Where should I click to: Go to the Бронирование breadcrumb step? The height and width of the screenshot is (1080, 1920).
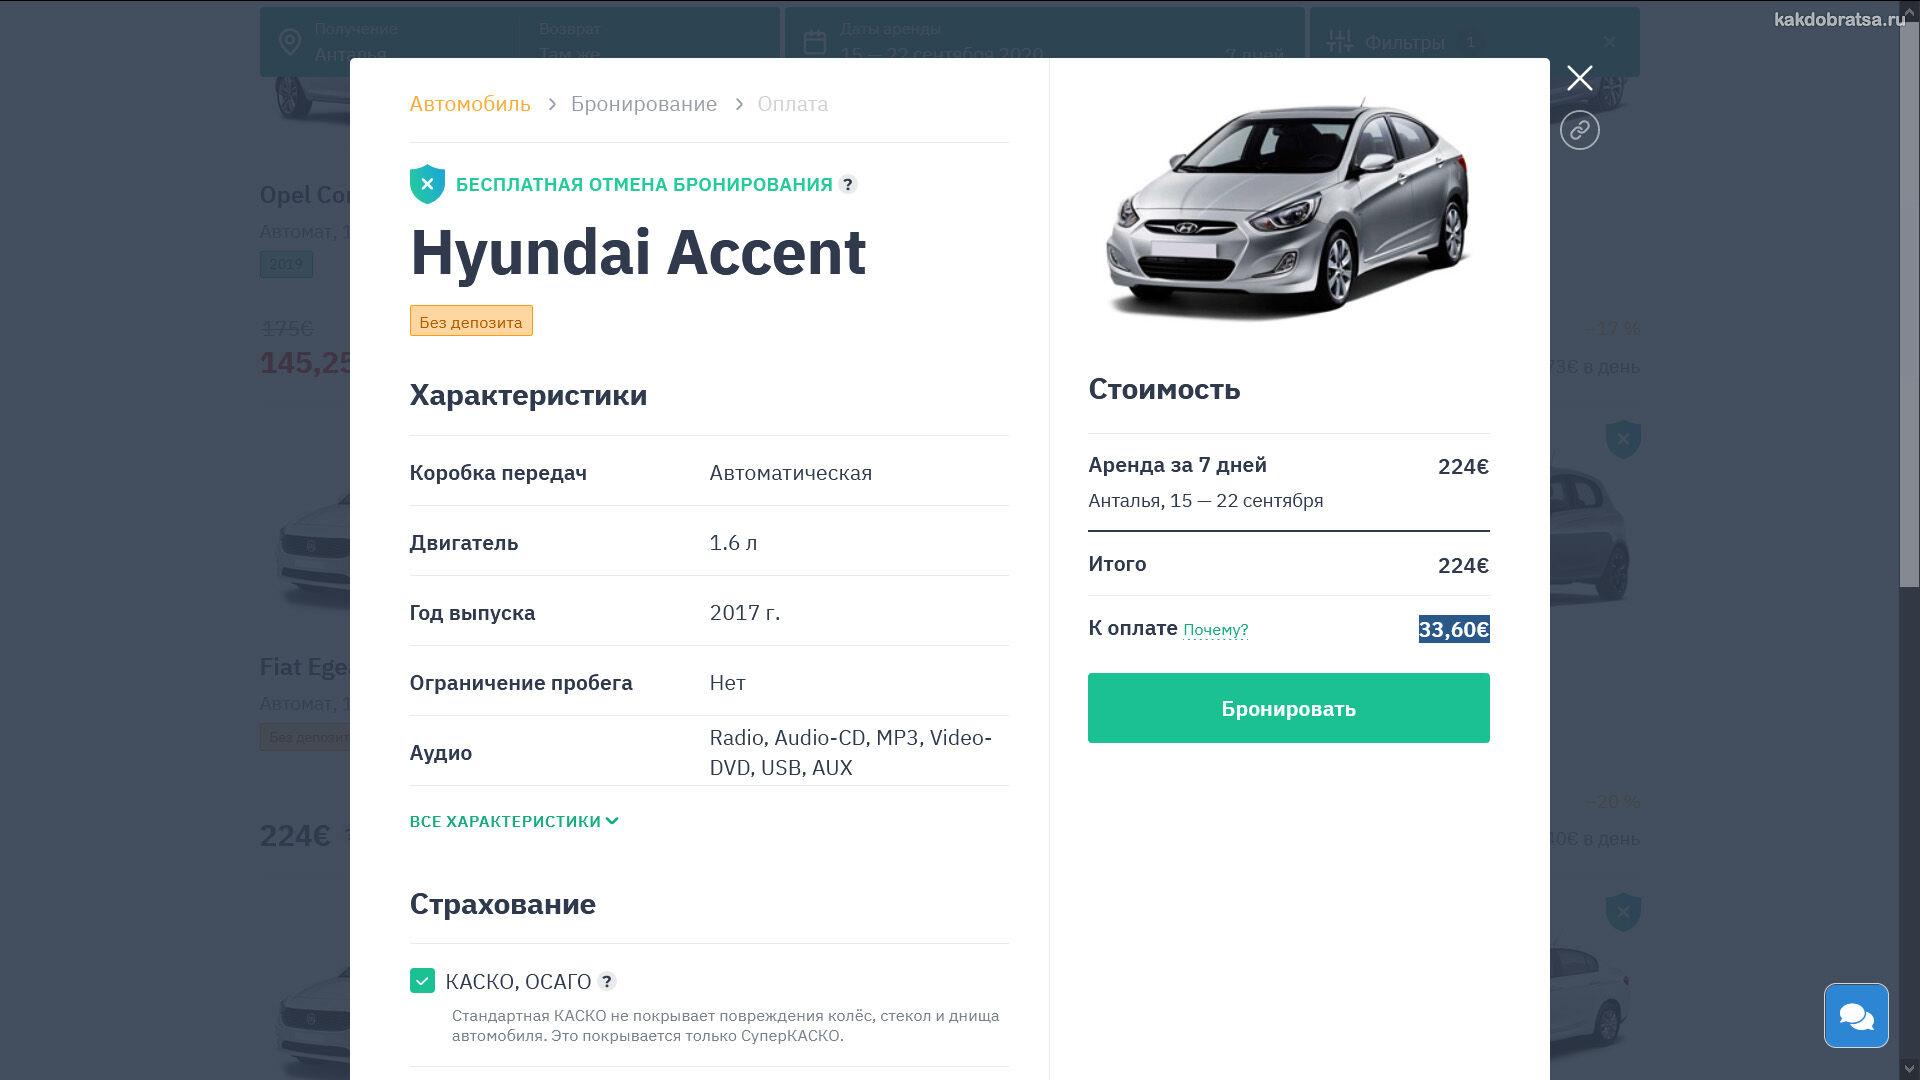pos(644,104)
